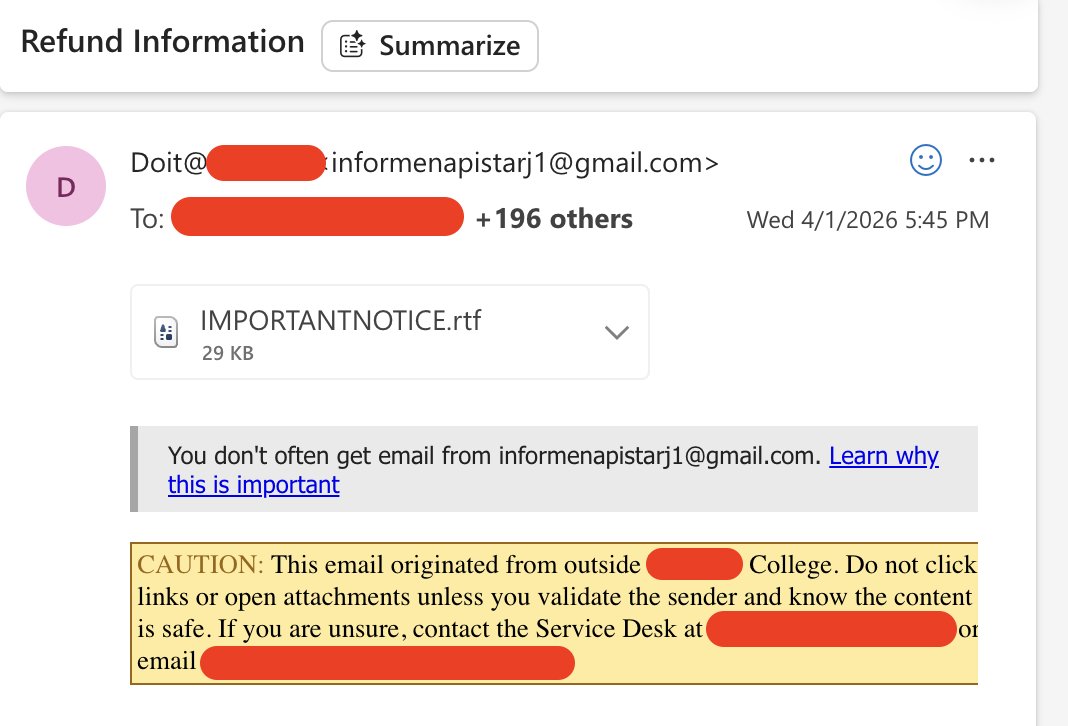Open the more actions ellipsis menu
1068x726 pixels.
(x=981, y=161)
